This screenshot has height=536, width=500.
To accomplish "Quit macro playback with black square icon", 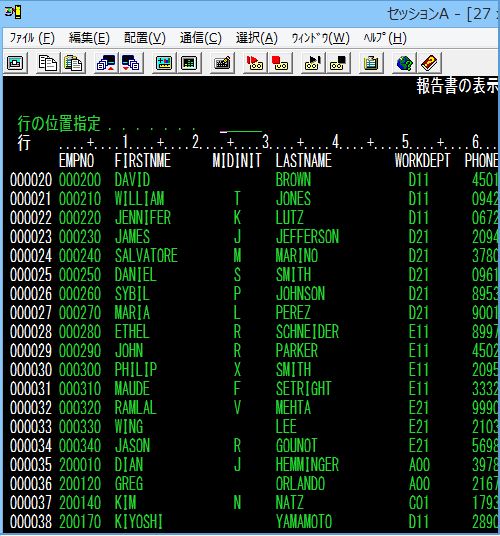I will point(338,63).
